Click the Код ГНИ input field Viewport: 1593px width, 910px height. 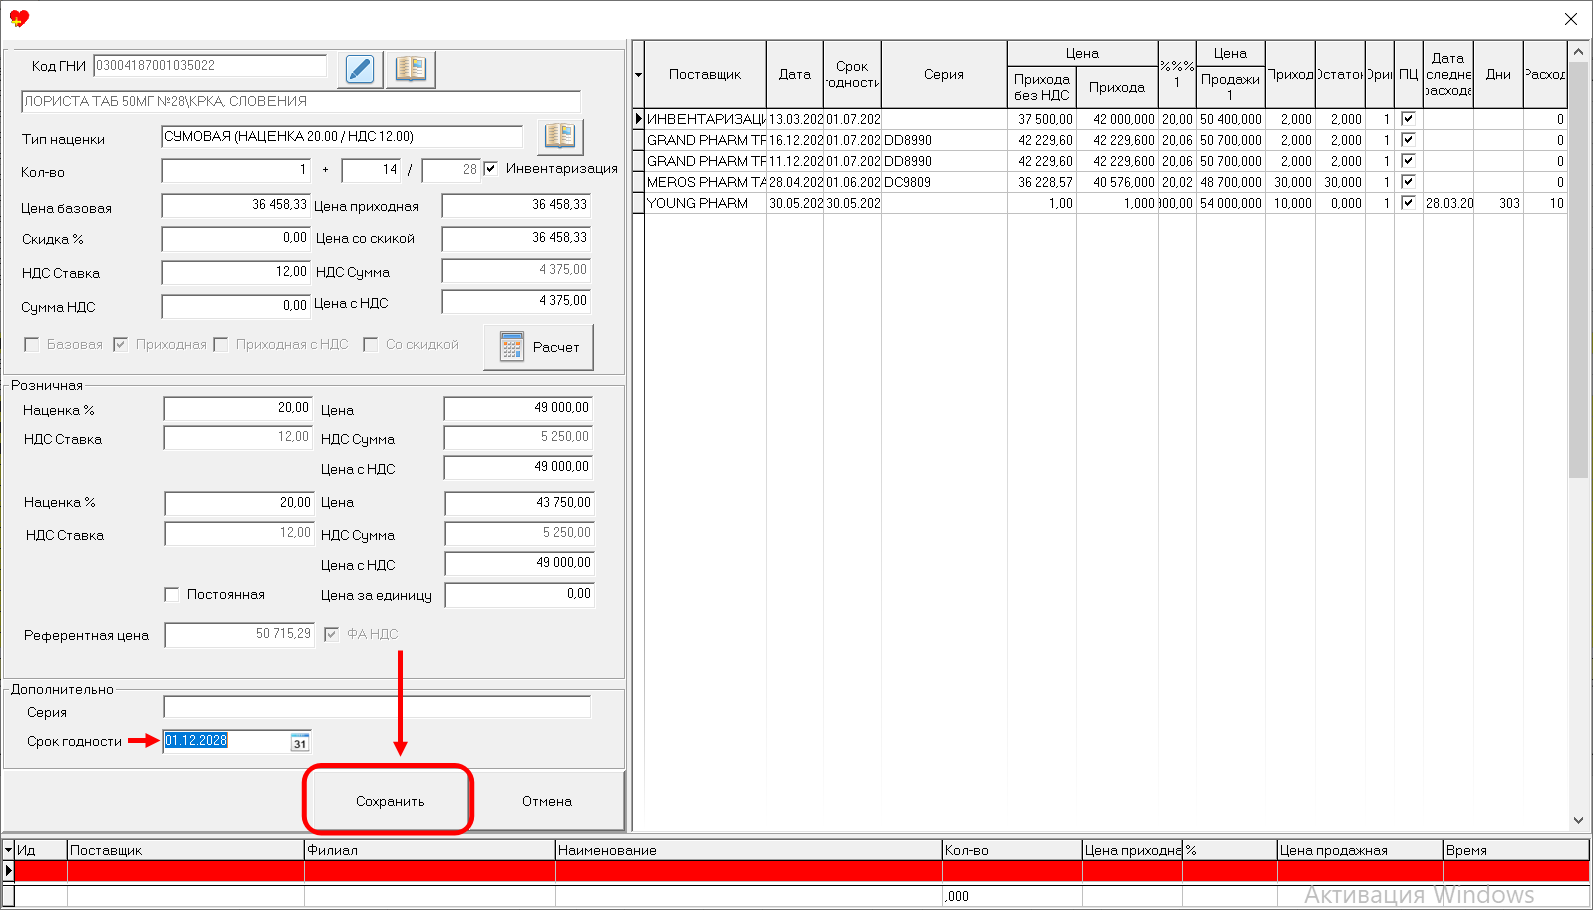[210, 66]
